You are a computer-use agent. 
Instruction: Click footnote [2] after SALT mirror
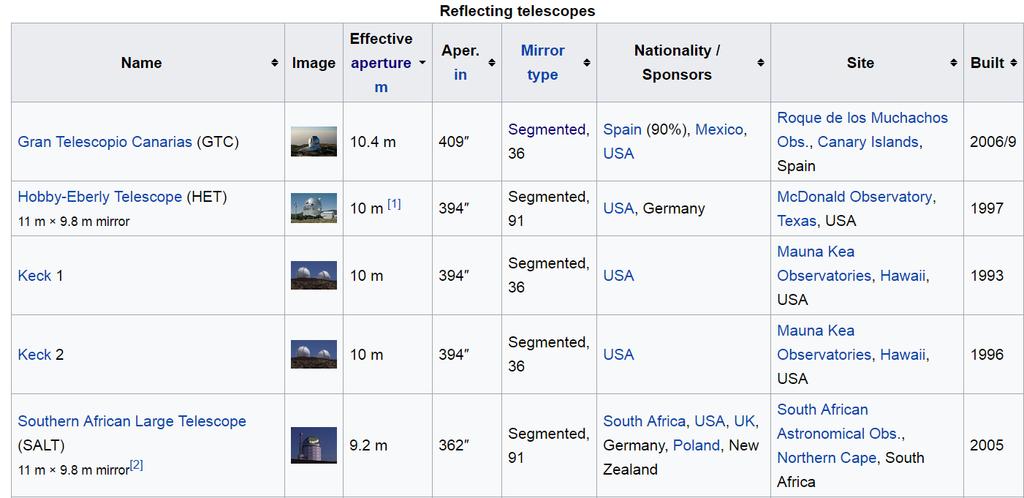(137, 465)
